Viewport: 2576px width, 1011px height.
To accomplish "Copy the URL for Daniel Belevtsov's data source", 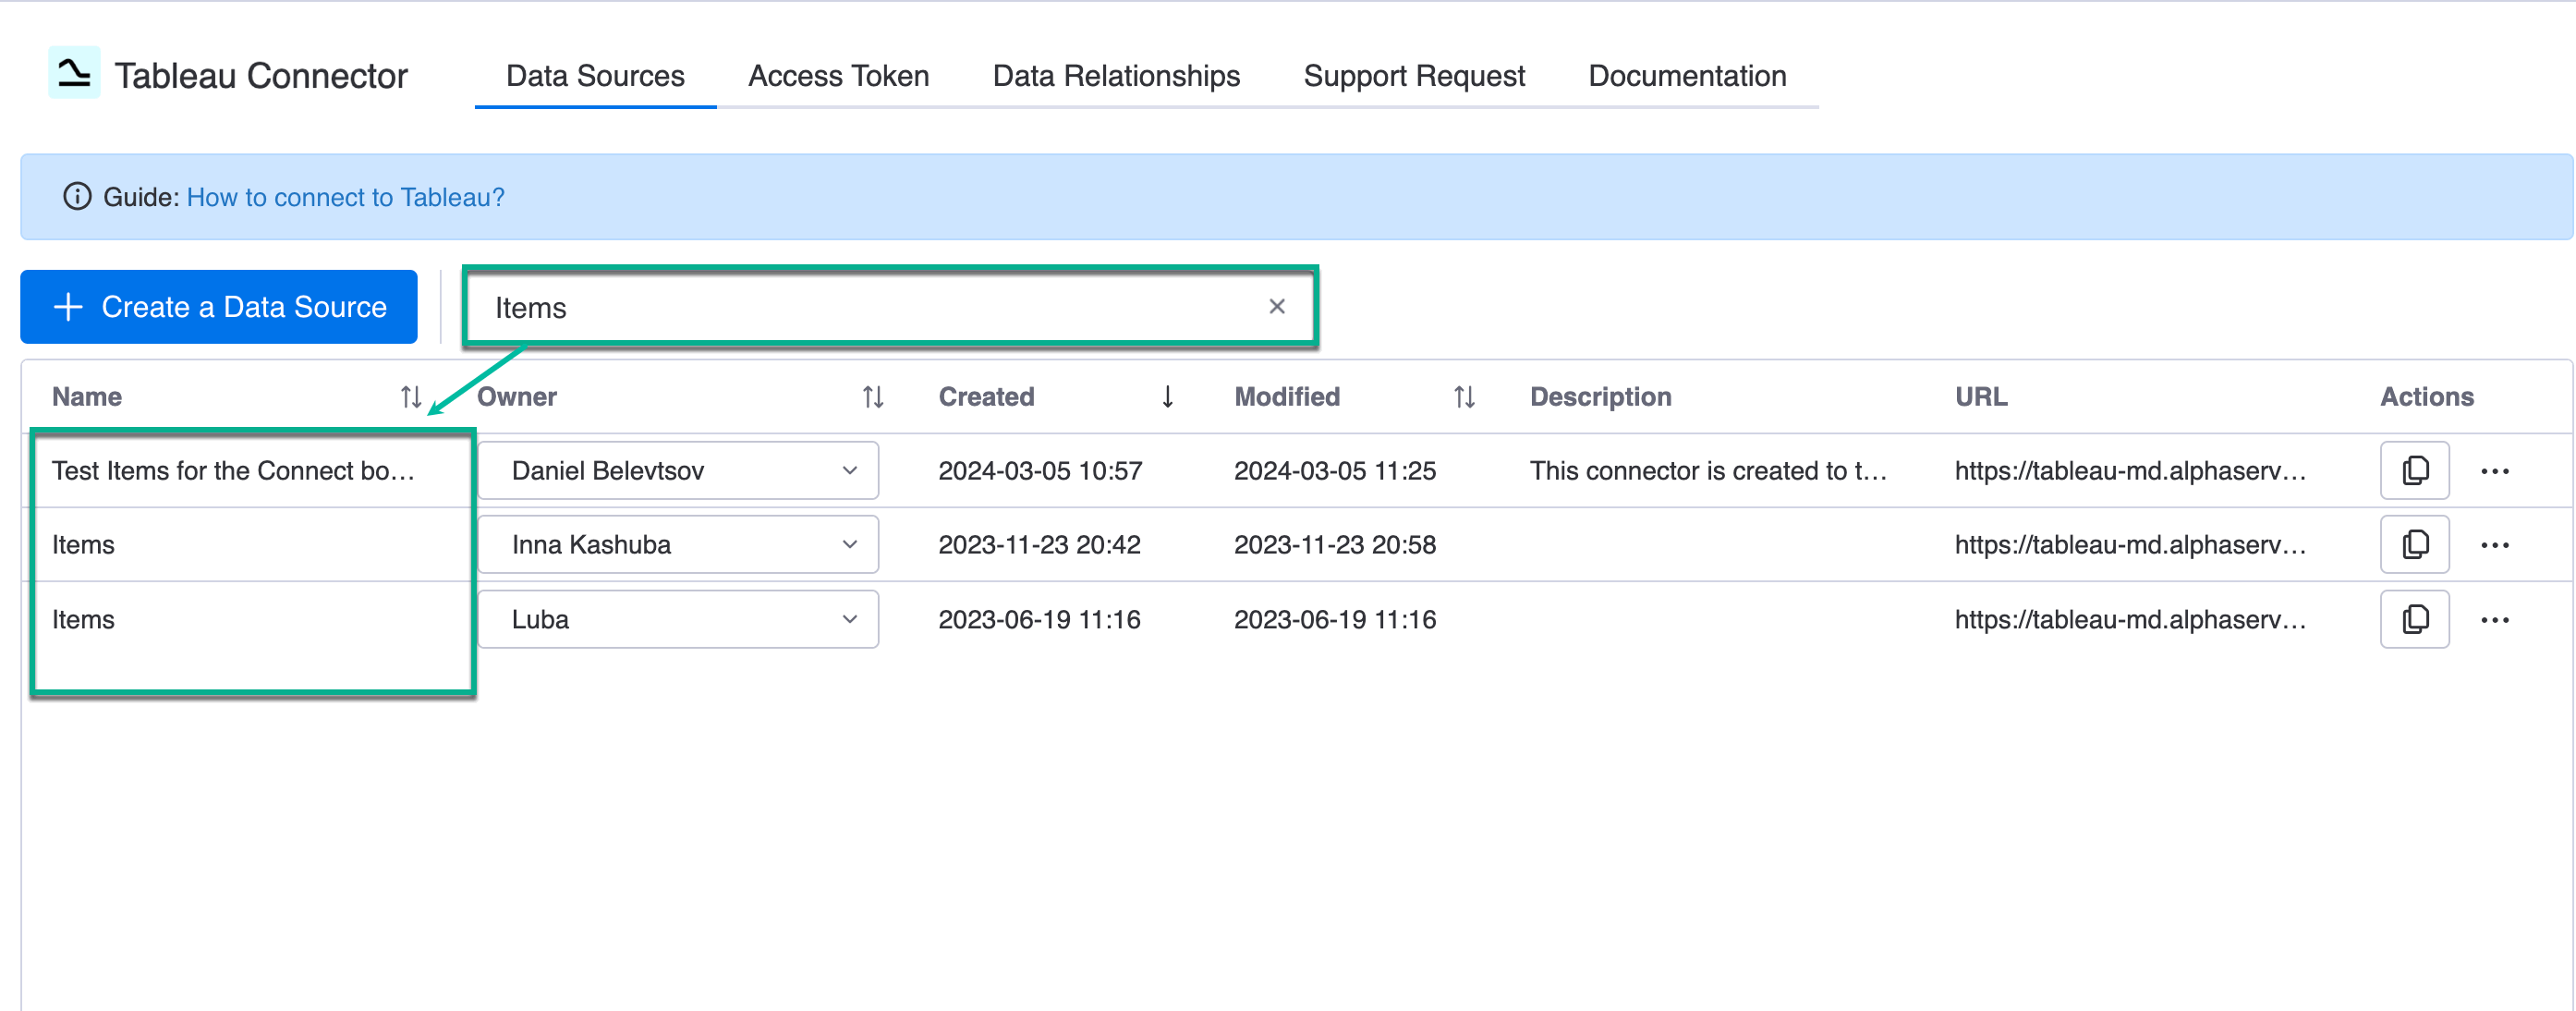I will (2414, 470).
